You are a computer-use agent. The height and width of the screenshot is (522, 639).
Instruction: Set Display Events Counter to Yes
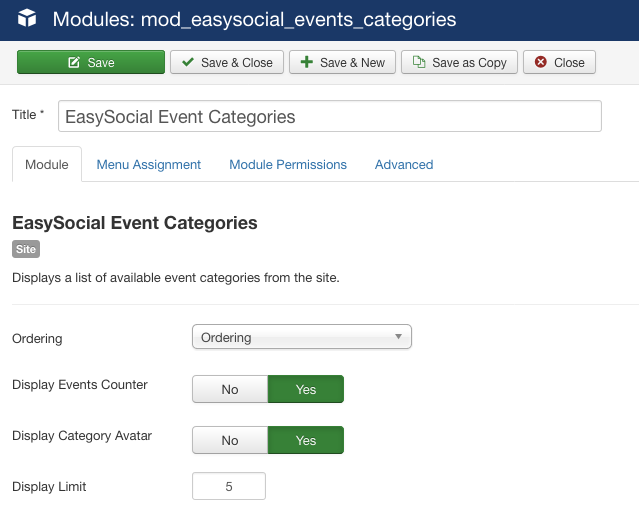click(x=306, y=389)
